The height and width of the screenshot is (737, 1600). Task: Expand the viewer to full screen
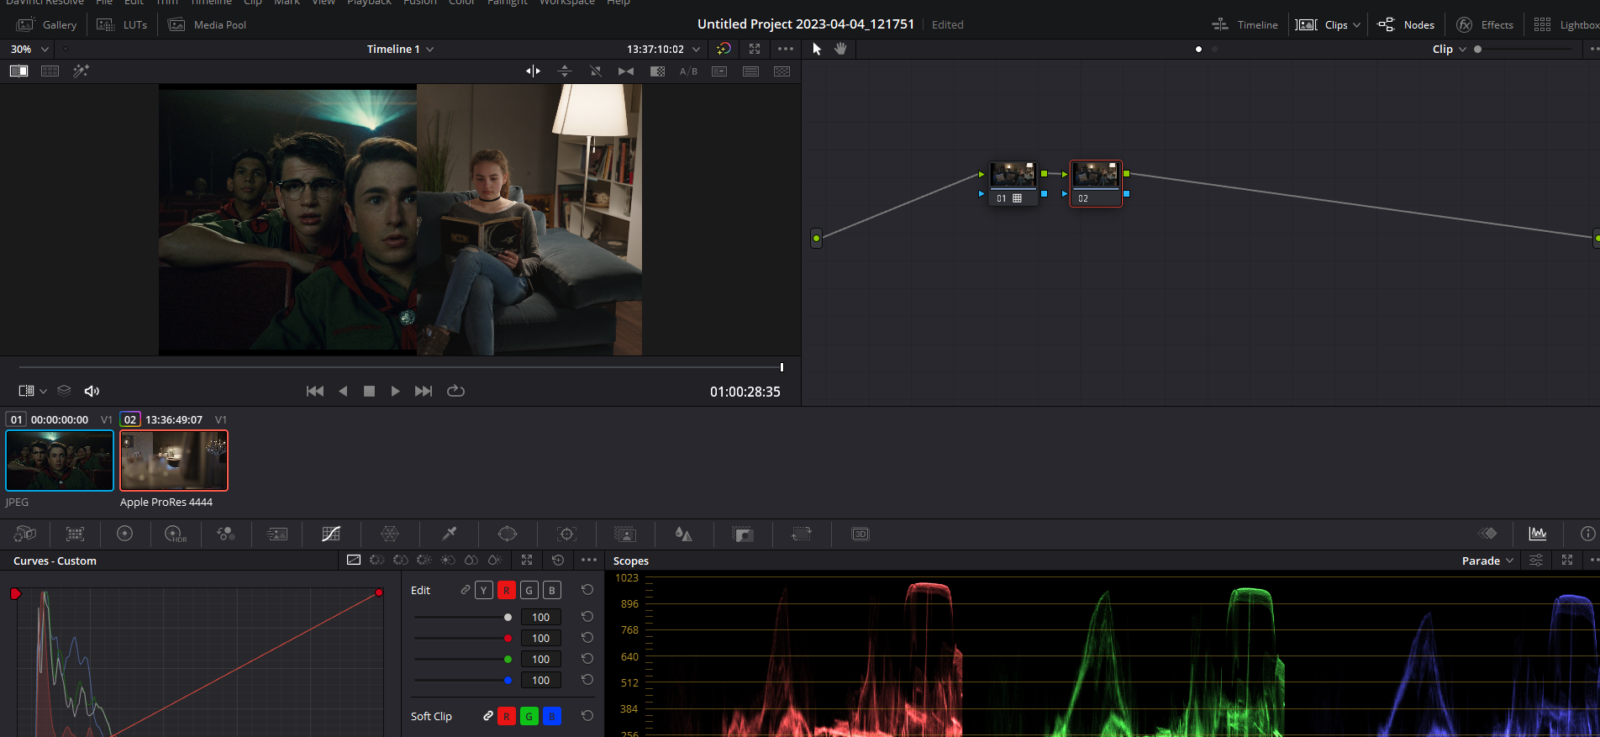[755, 49]
